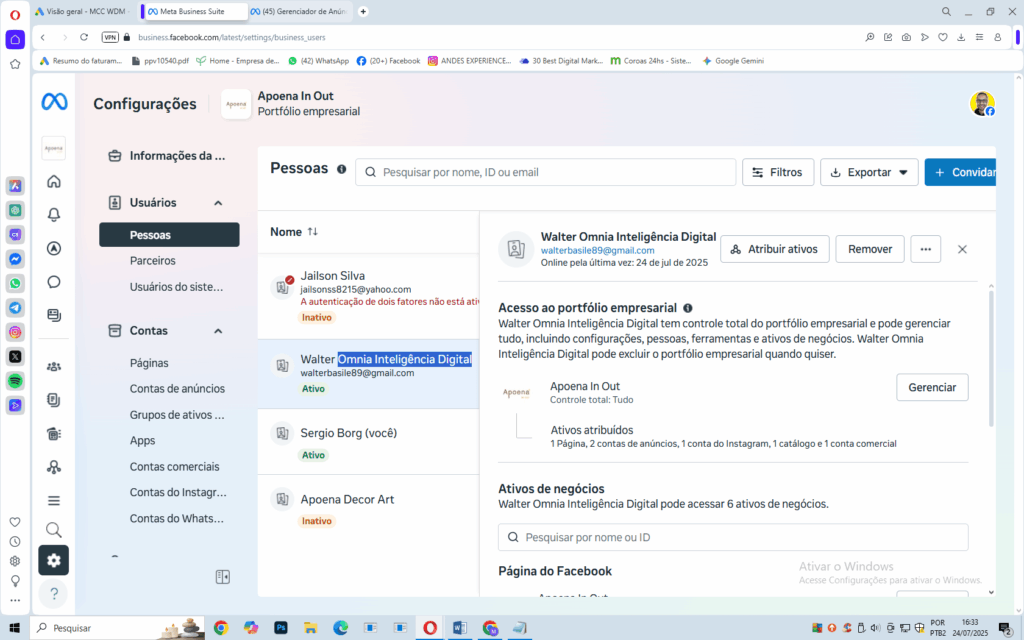Open the Content icon below chat bubble
1024x640 pixels.
pyautogui.click(x=54, y=315)
